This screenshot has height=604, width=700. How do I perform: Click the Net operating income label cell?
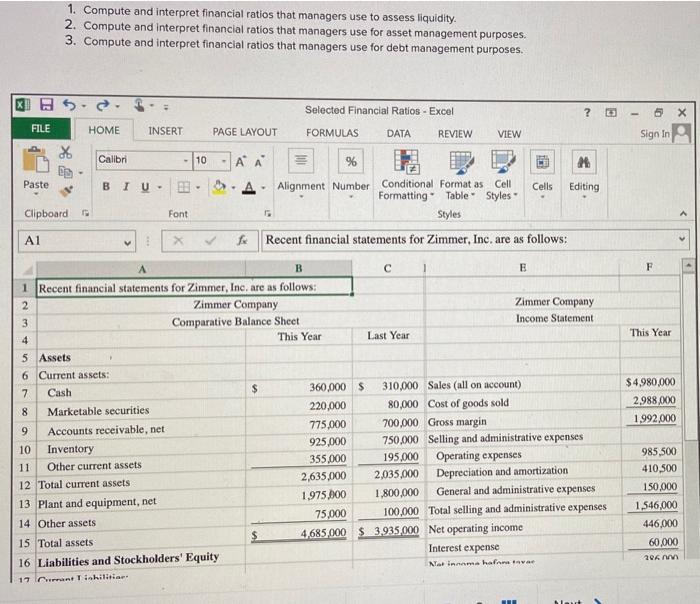click(523, 528)
